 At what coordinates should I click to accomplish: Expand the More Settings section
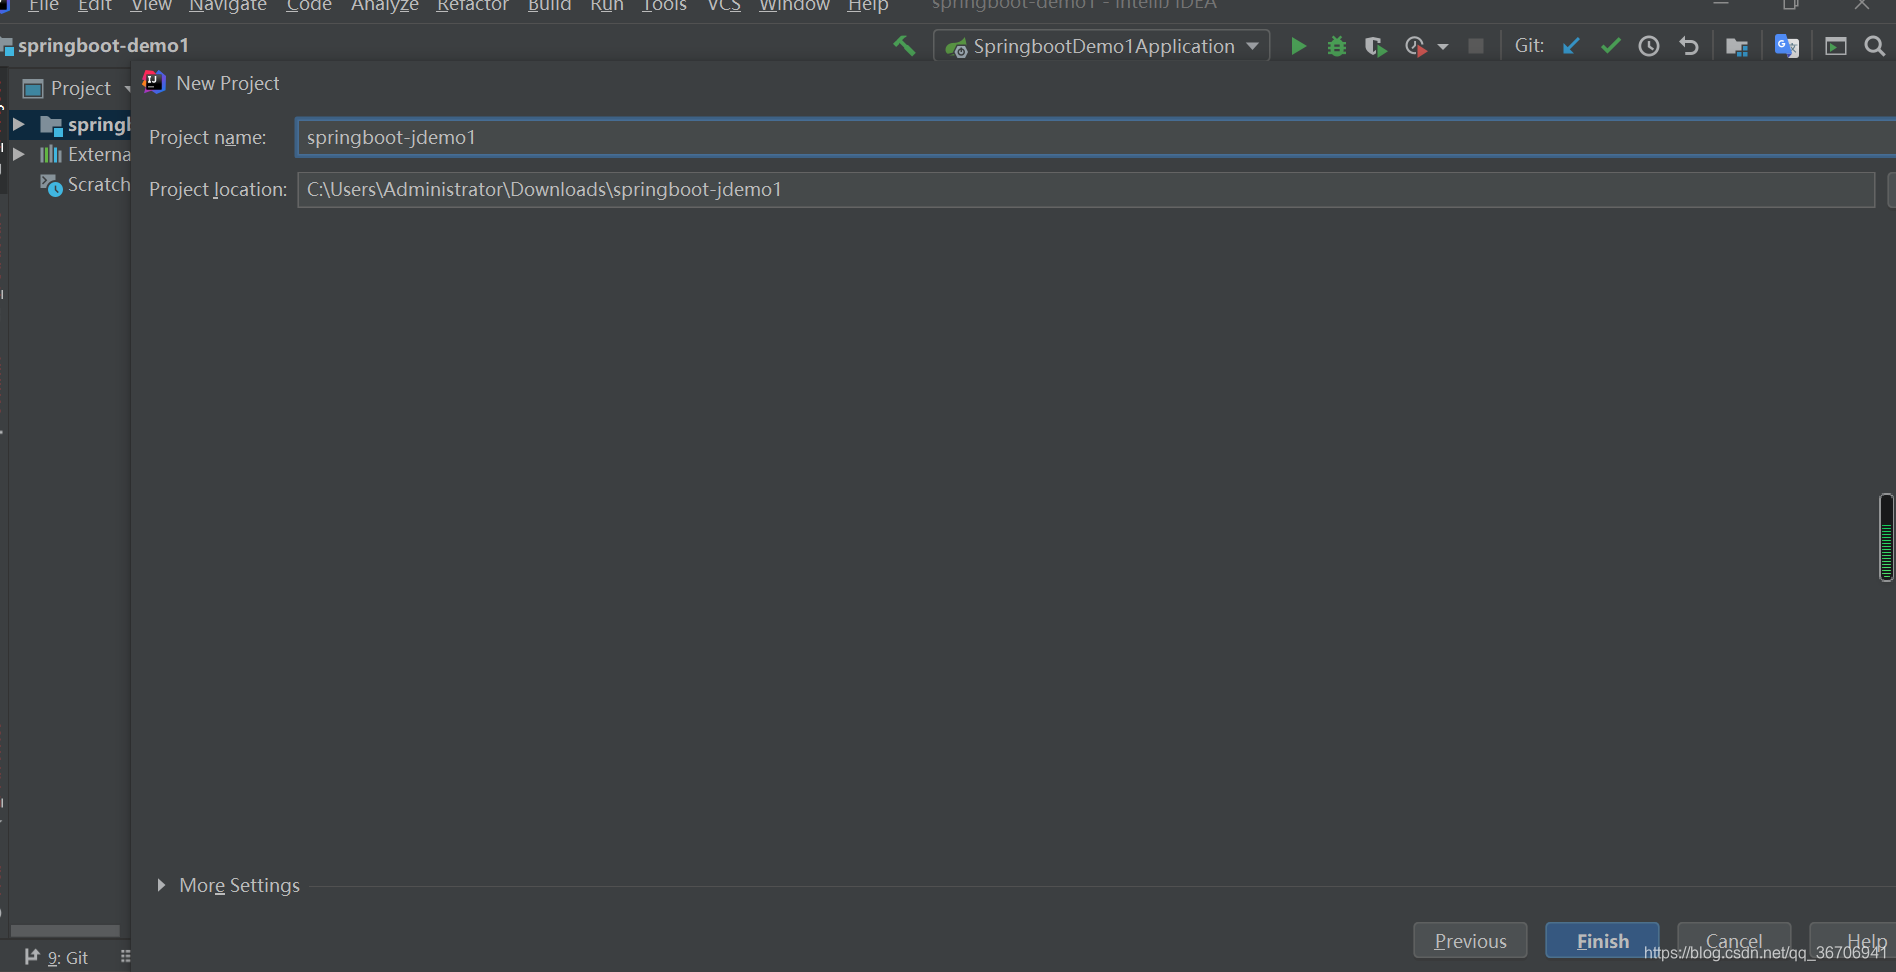(x=161, y=885)
